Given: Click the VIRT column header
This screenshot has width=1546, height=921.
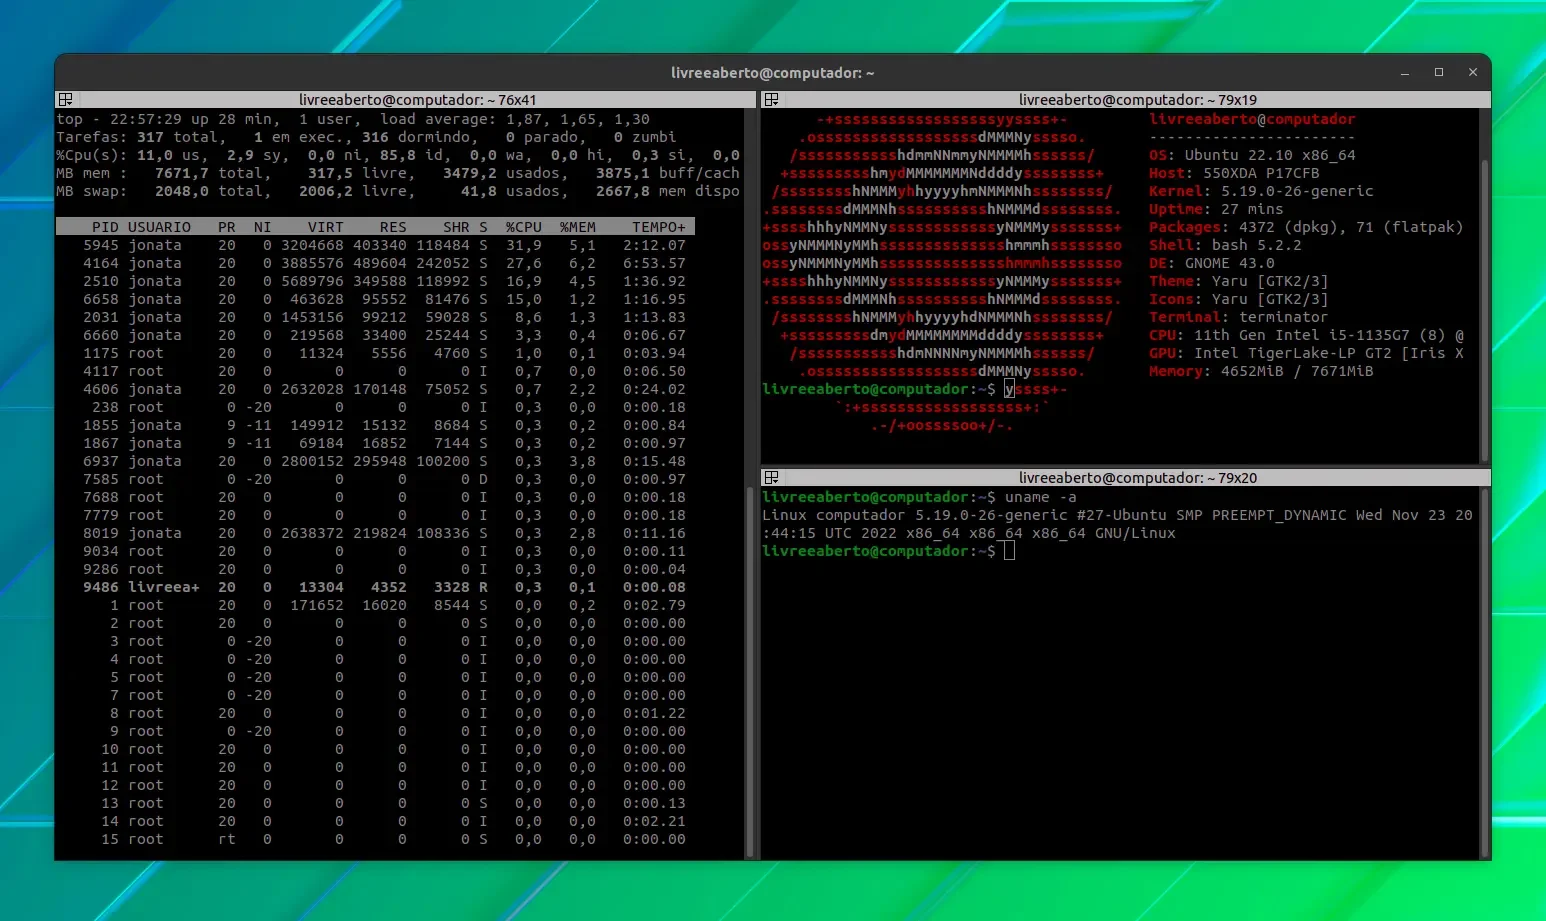Looking at the screenshot, I should 326,227.
